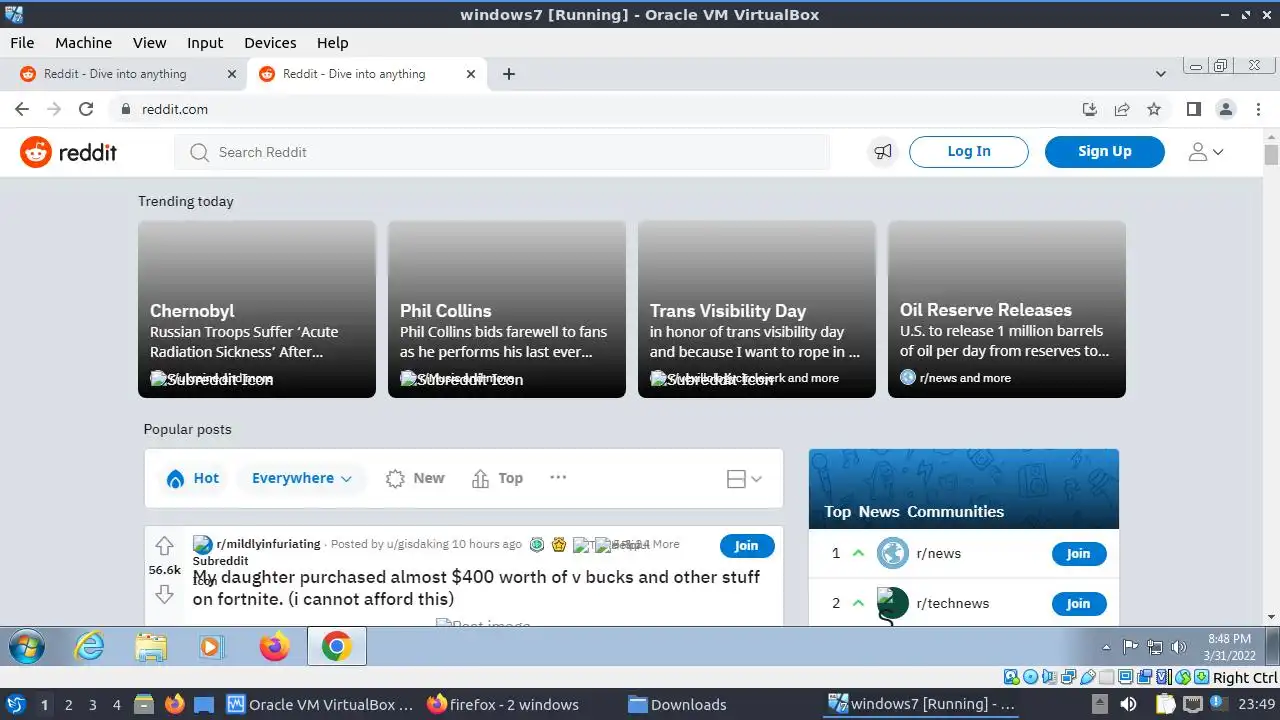Switch to host workspace 2
This screenshot has height=720, width=1280.
(68, 705)
